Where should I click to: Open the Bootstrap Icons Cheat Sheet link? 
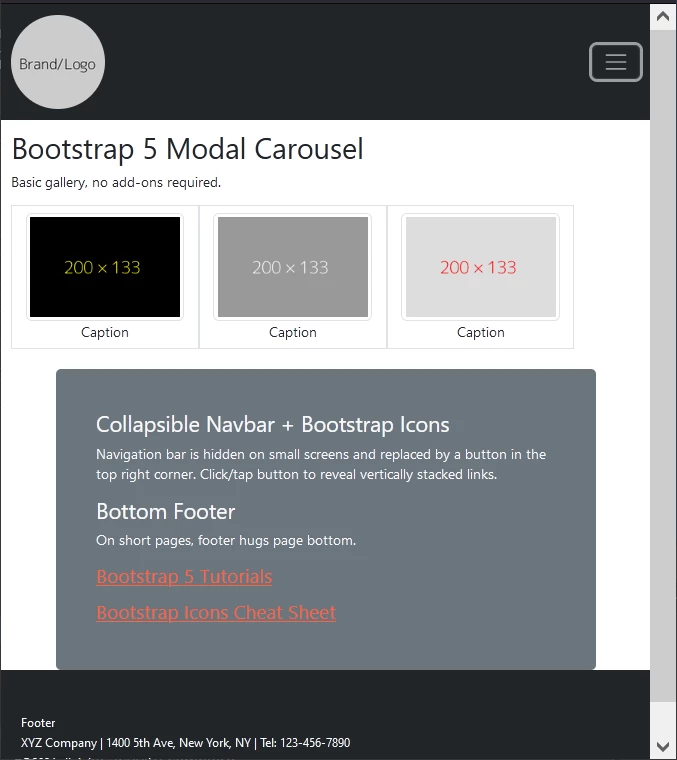pyautogui.click(x=216, y=613)
